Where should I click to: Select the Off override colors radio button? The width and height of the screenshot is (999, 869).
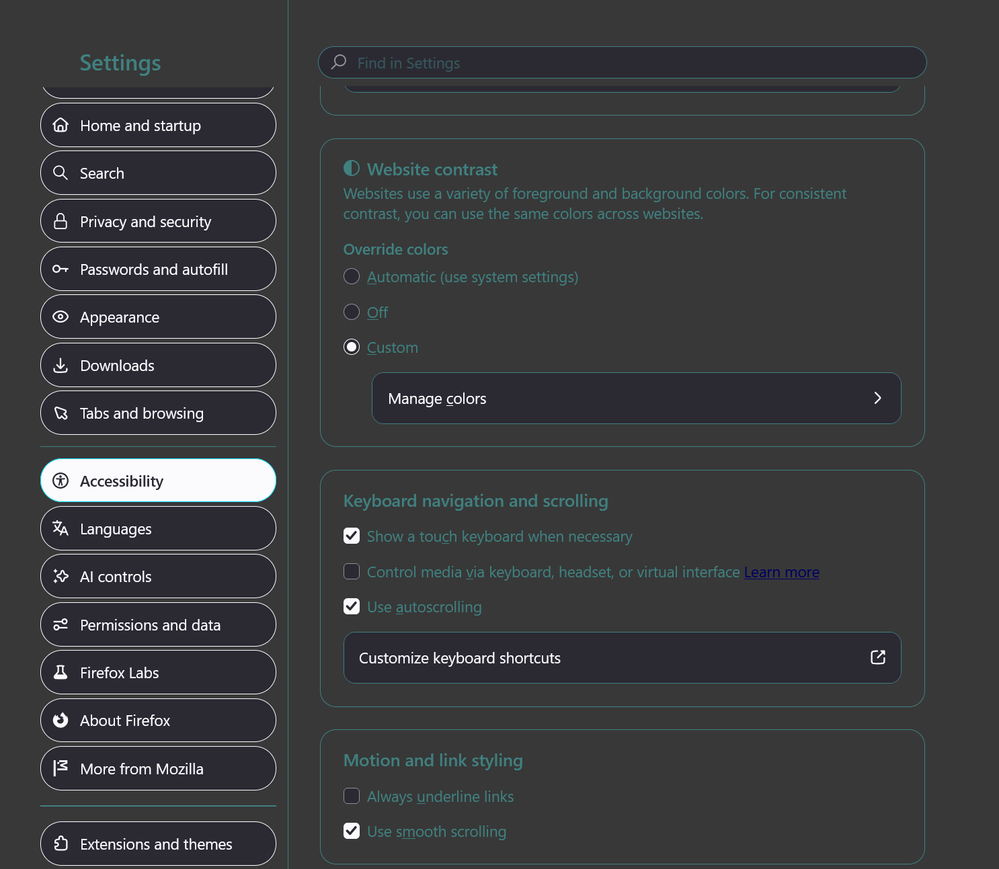tap(352, 312)
